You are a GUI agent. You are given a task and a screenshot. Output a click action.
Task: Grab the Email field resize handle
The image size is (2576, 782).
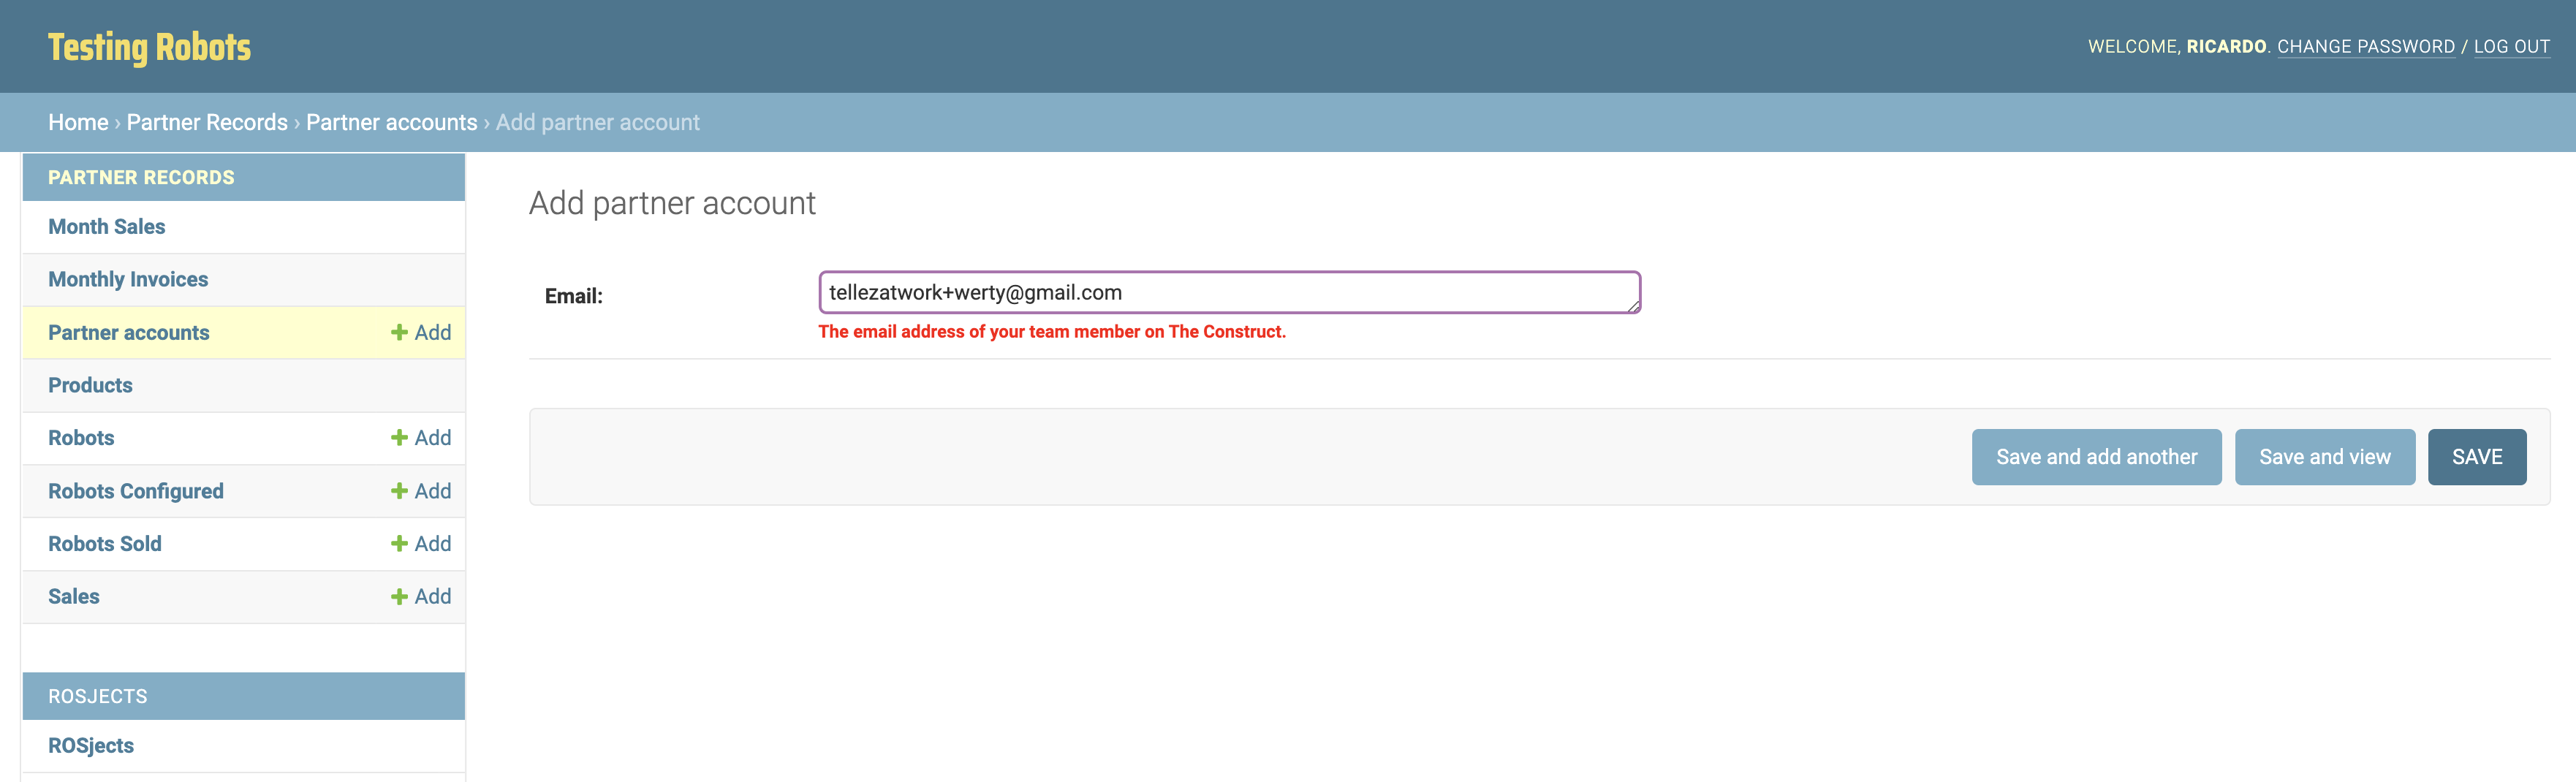click(x=1634, y=306)
